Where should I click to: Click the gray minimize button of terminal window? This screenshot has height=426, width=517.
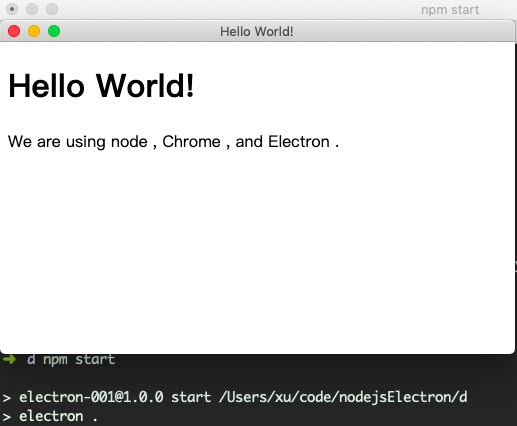tap(32, 9)
